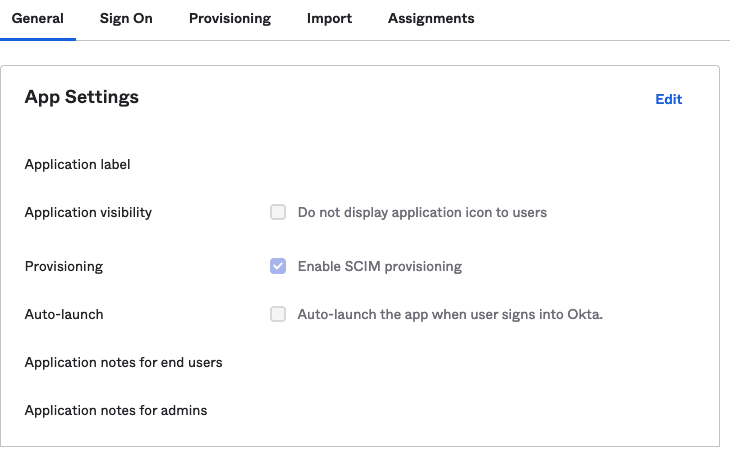Open the Sign On tab
730x454 pixels.
[126, 19]
